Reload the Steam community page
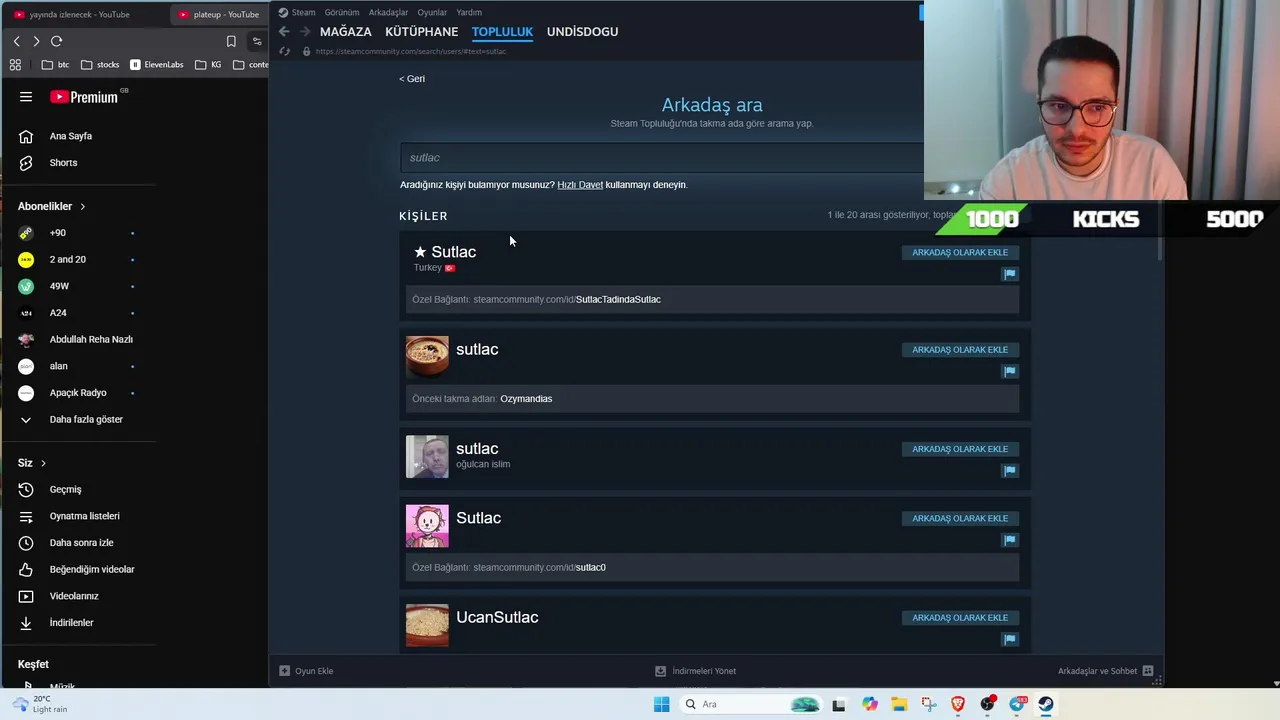Image resolution: width=1280 pixels, height=720 pixels. (285, 51)
